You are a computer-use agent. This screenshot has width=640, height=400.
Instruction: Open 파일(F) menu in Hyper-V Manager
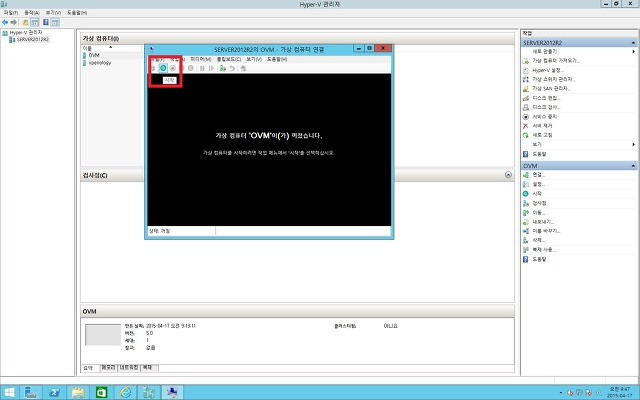pyautogui.click(x=11, y=13)
